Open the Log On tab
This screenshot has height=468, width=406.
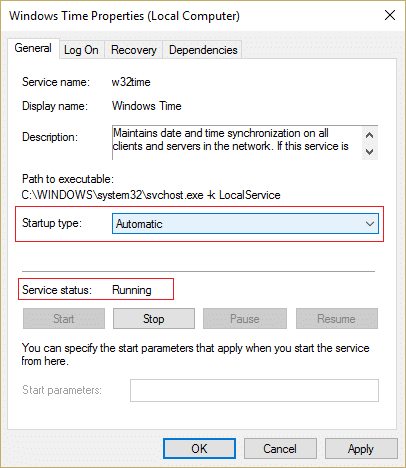(x=81, y=50)
